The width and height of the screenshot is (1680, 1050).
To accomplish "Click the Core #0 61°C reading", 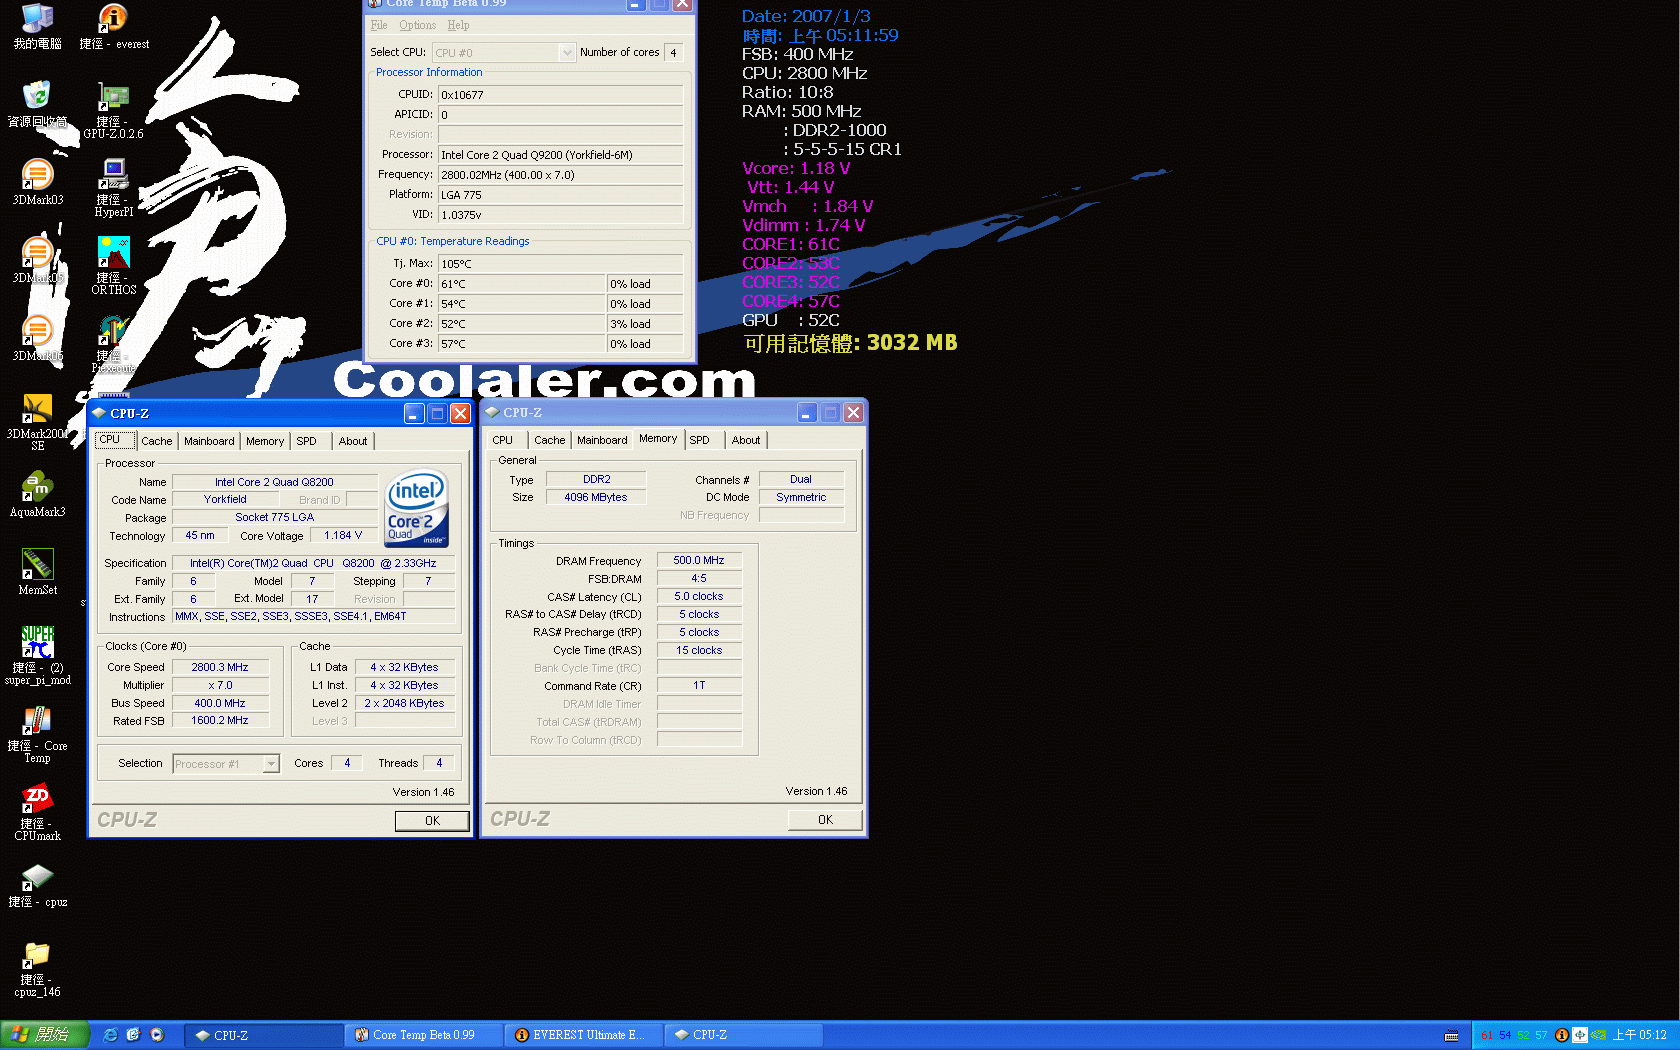I will pyautogui.click(x=521, y=284).
